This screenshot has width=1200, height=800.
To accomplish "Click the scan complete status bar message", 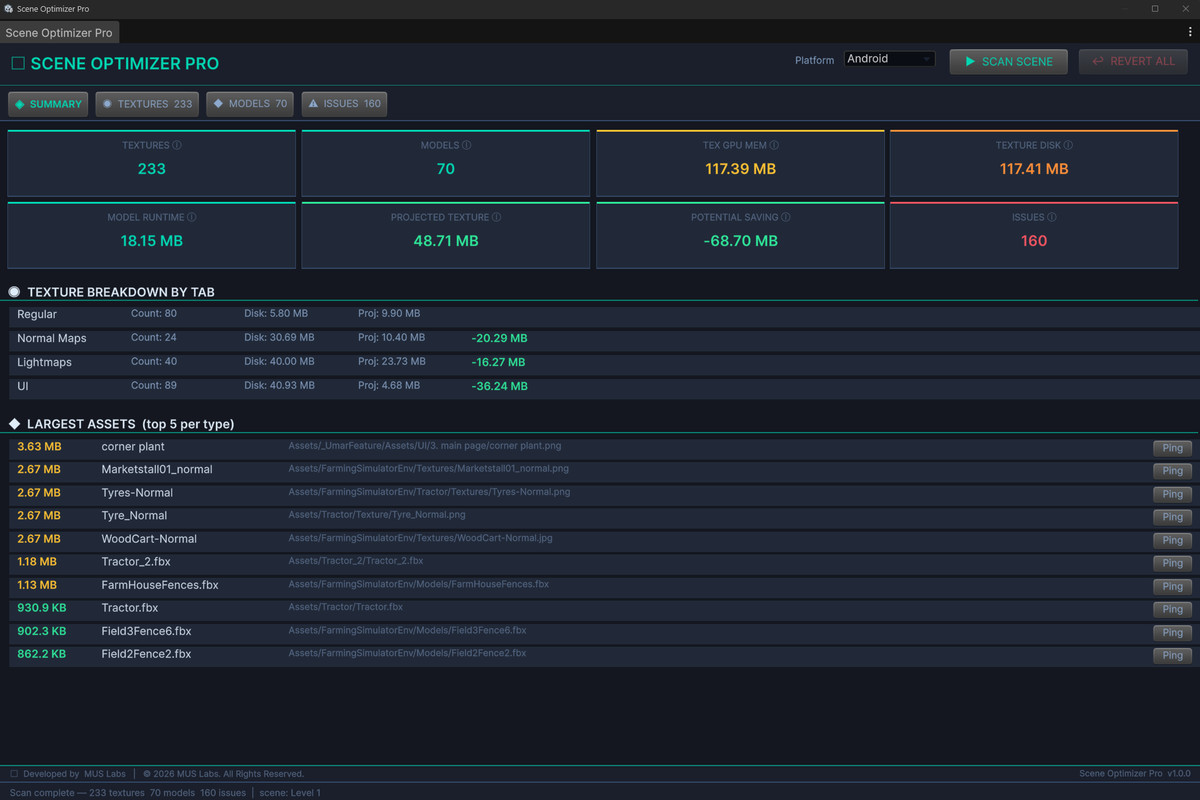I will pos(165,793).
